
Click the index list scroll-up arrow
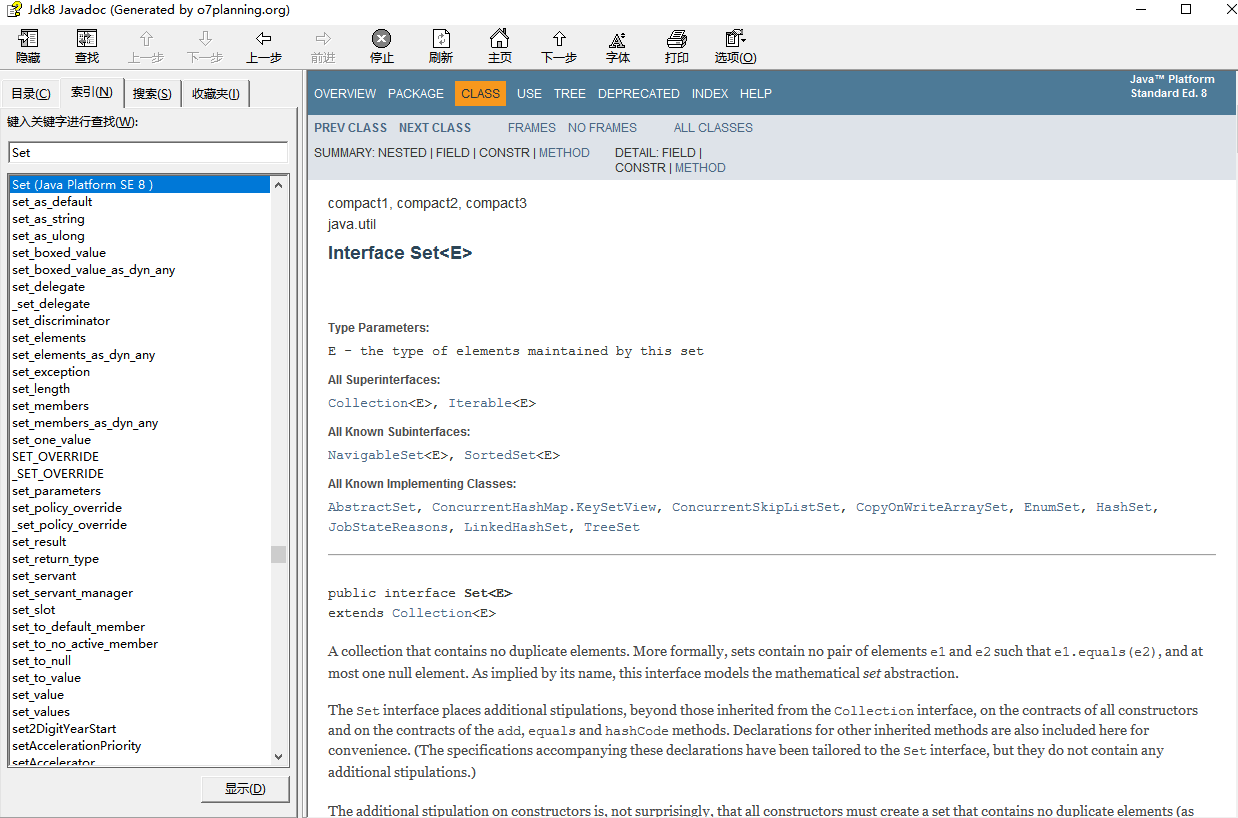click(x=279, y=184)
